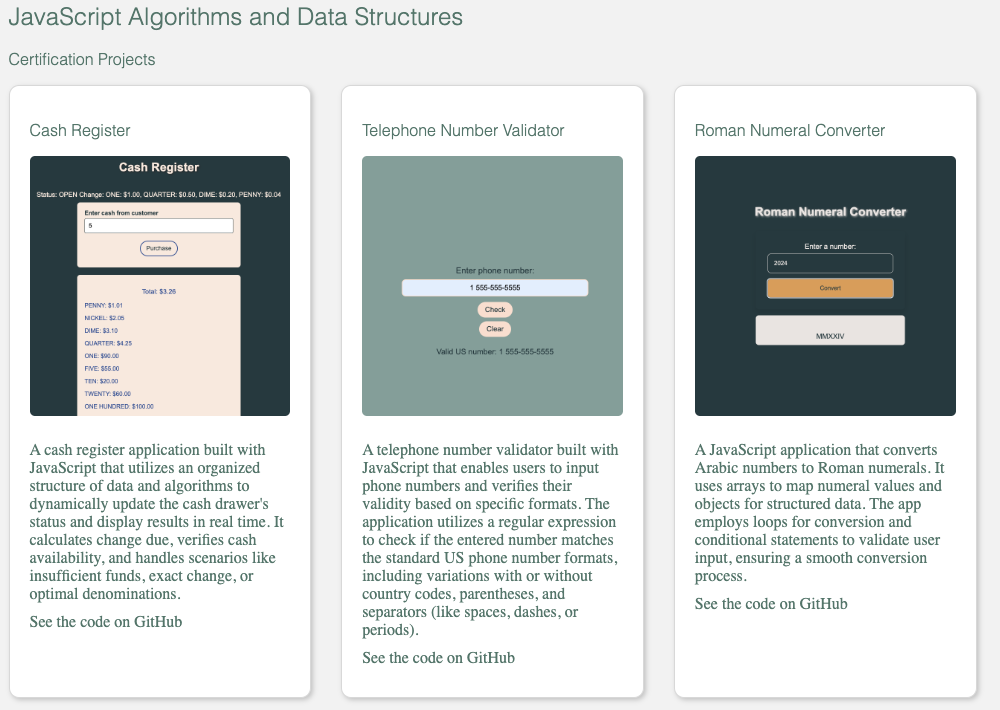Open the Cash Register project screenshot thumbnail
Image resolution: width=1000 pixels, height=710 pixels.
coord(160,286)
